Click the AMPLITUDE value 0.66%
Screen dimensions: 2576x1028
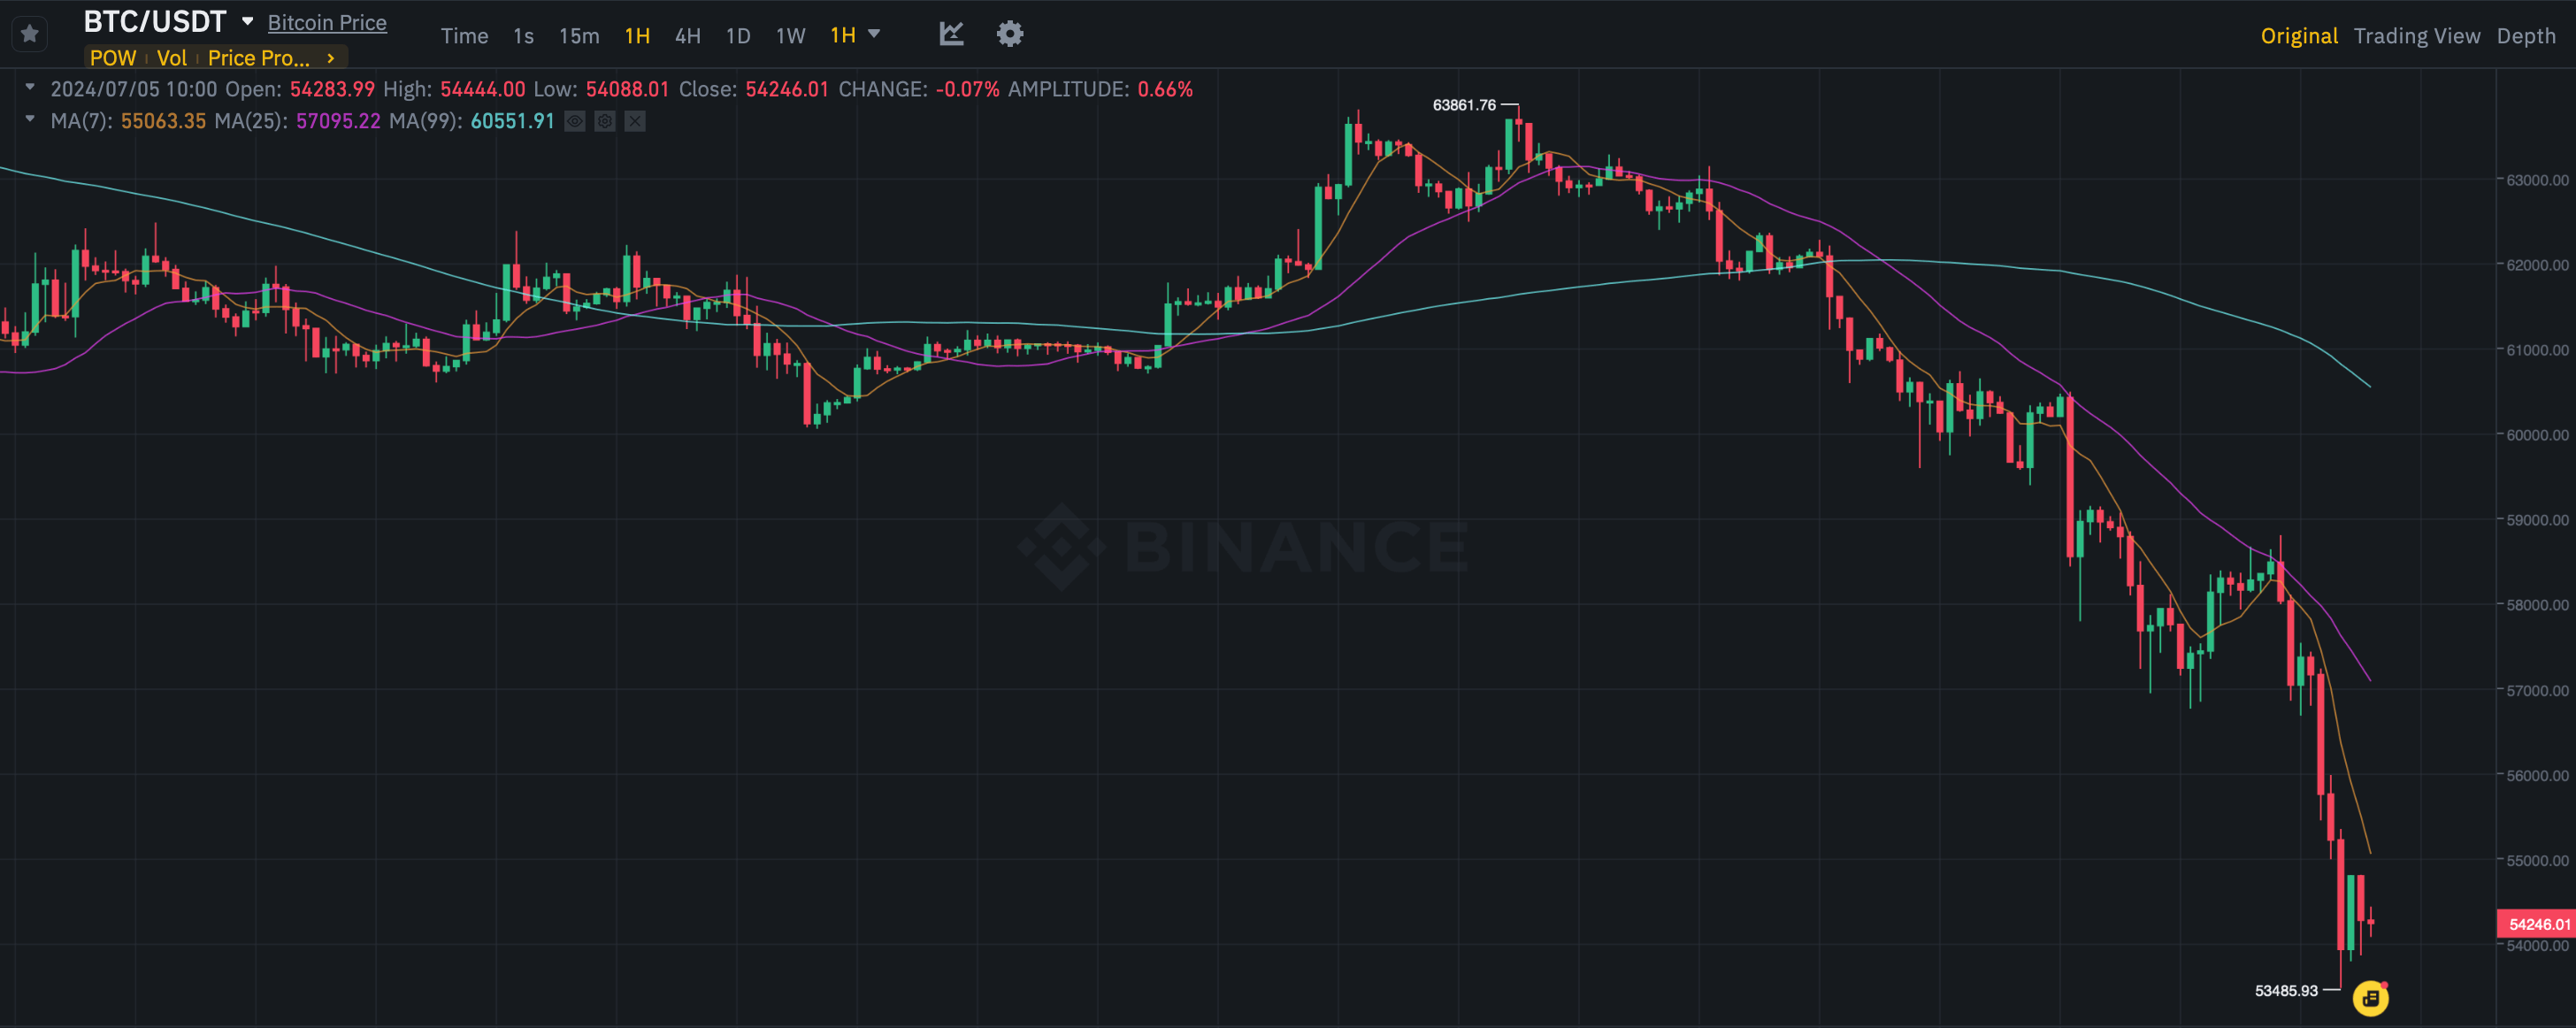1165,89
